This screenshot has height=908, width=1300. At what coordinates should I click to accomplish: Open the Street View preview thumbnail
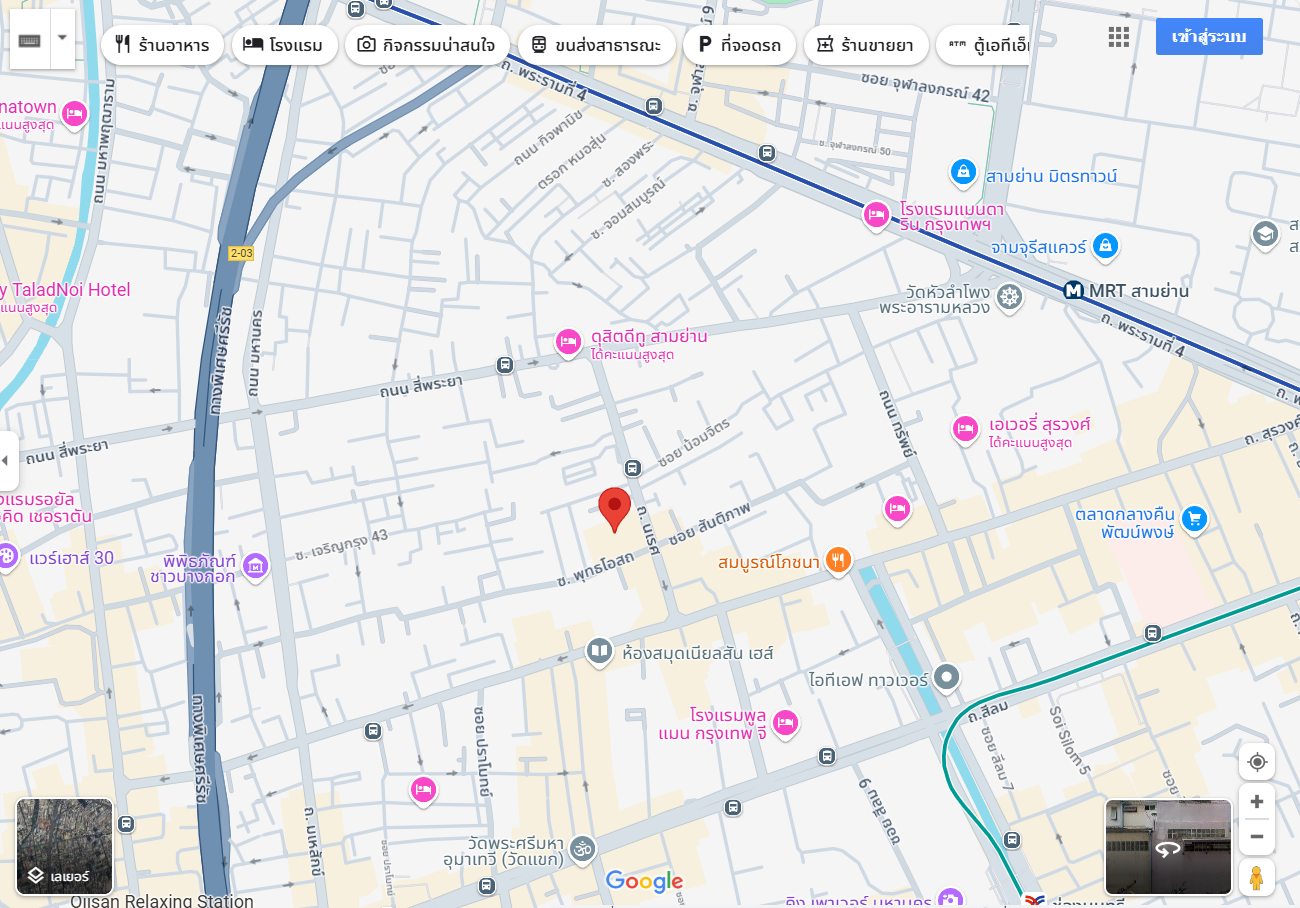coord(1168,847)
